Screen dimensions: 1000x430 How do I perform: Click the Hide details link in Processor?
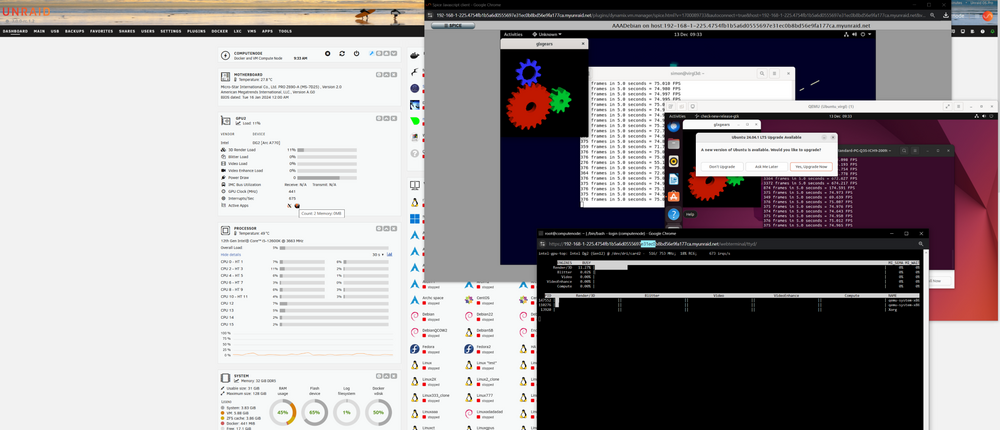click(x=231, y=255)
